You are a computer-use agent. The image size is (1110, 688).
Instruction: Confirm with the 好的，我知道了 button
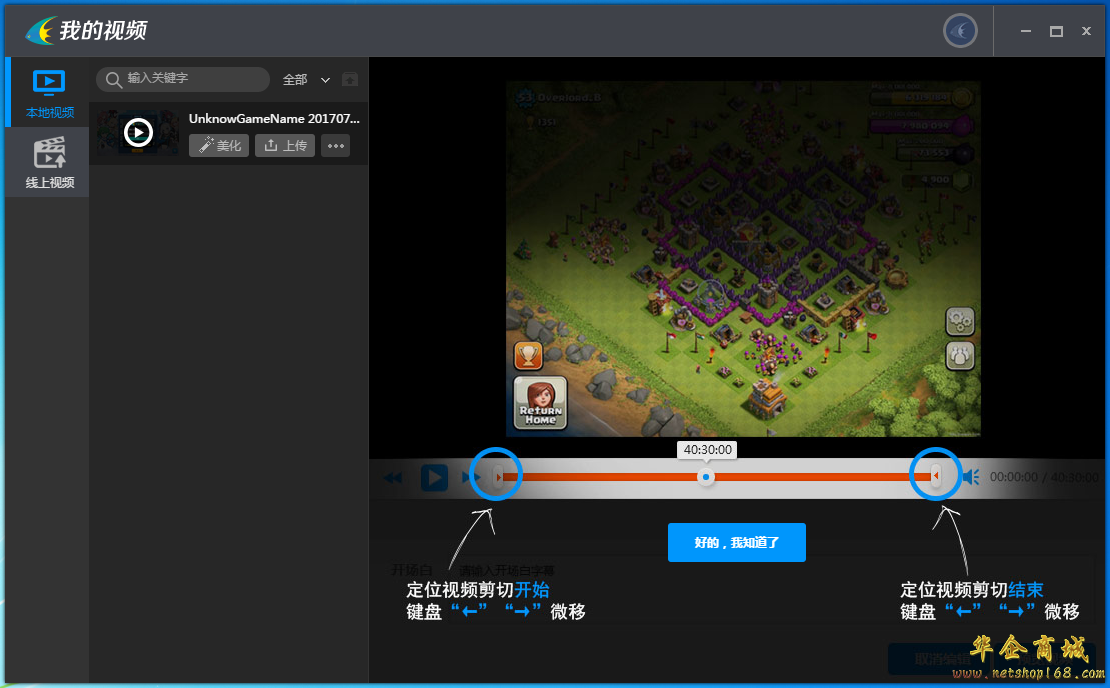(737, 542)
